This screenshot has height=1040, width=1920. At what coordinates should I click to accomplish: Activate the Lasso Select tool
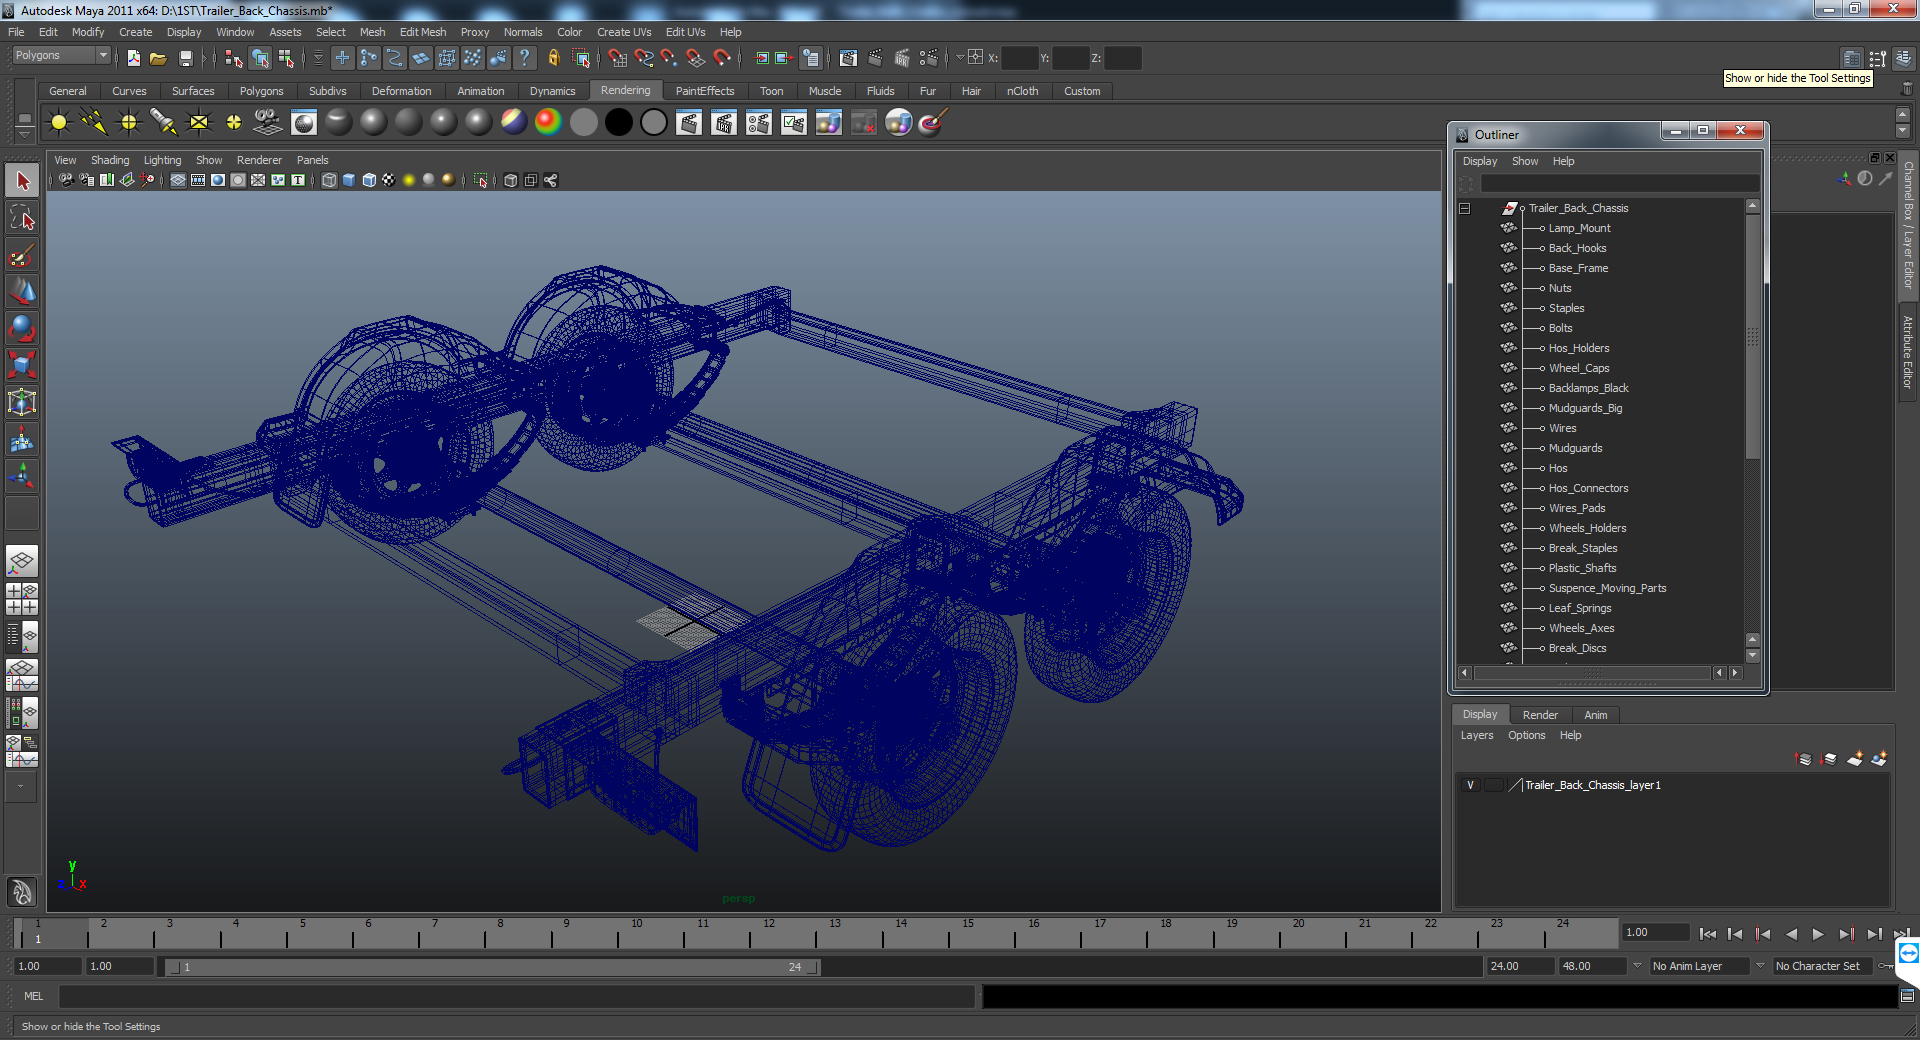pos(22,218)
